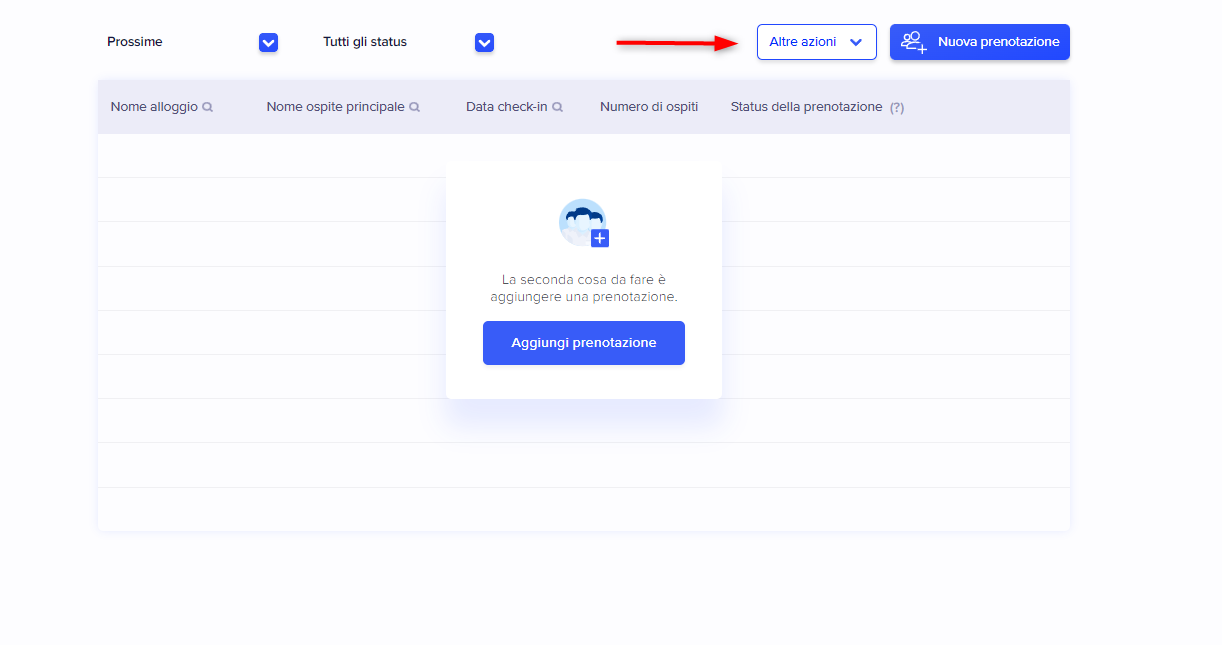Click the Data check-in column header
Screen dimensions: 1222x645
506,107
